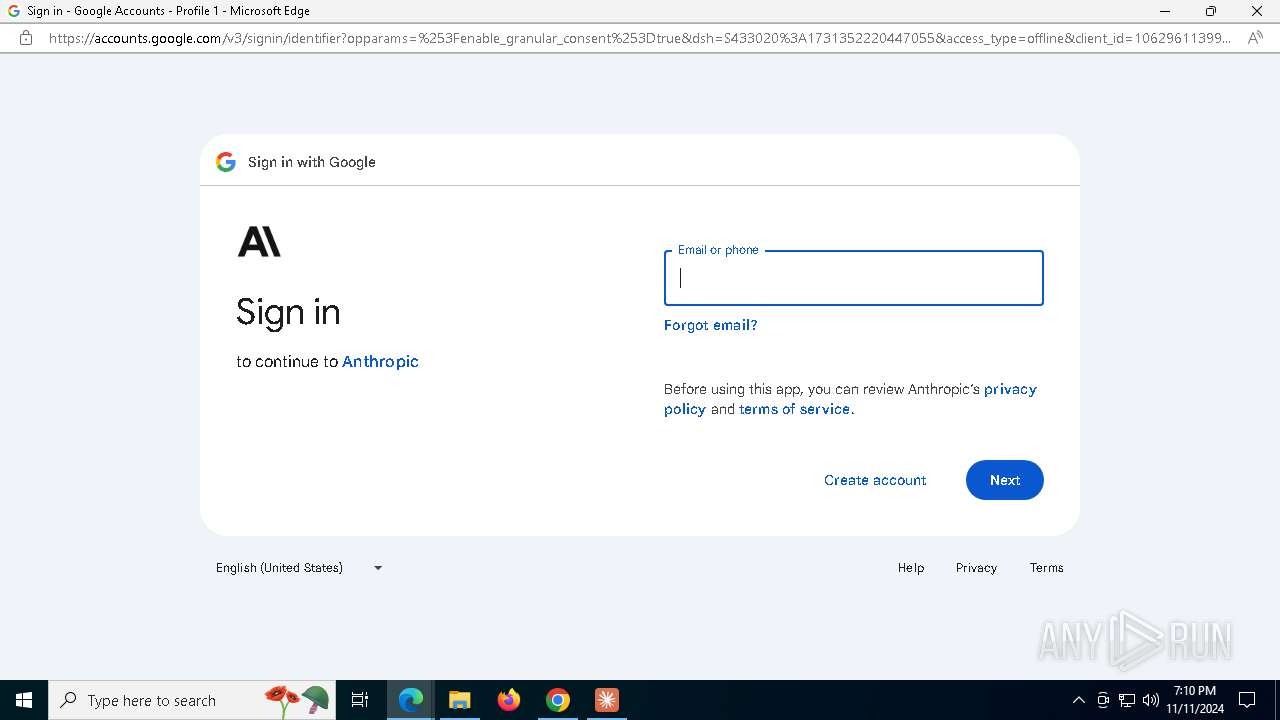Open the Forgot email? link
The height and width of the screenshot is (720, 1280).
[x=710, y=325]
